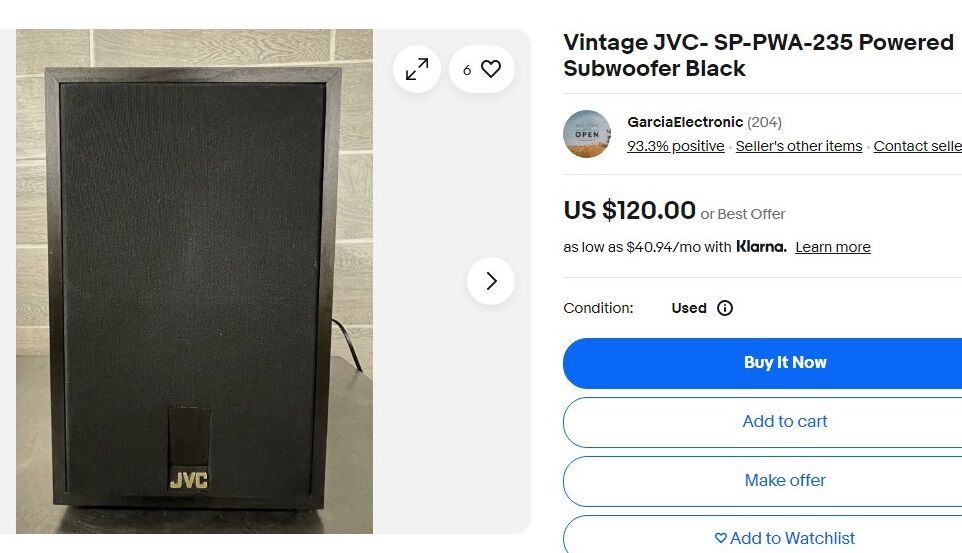The height and width of the screenshot is (553, 962).
Task: Click the Contact seller link
Action: coord(918,146)
